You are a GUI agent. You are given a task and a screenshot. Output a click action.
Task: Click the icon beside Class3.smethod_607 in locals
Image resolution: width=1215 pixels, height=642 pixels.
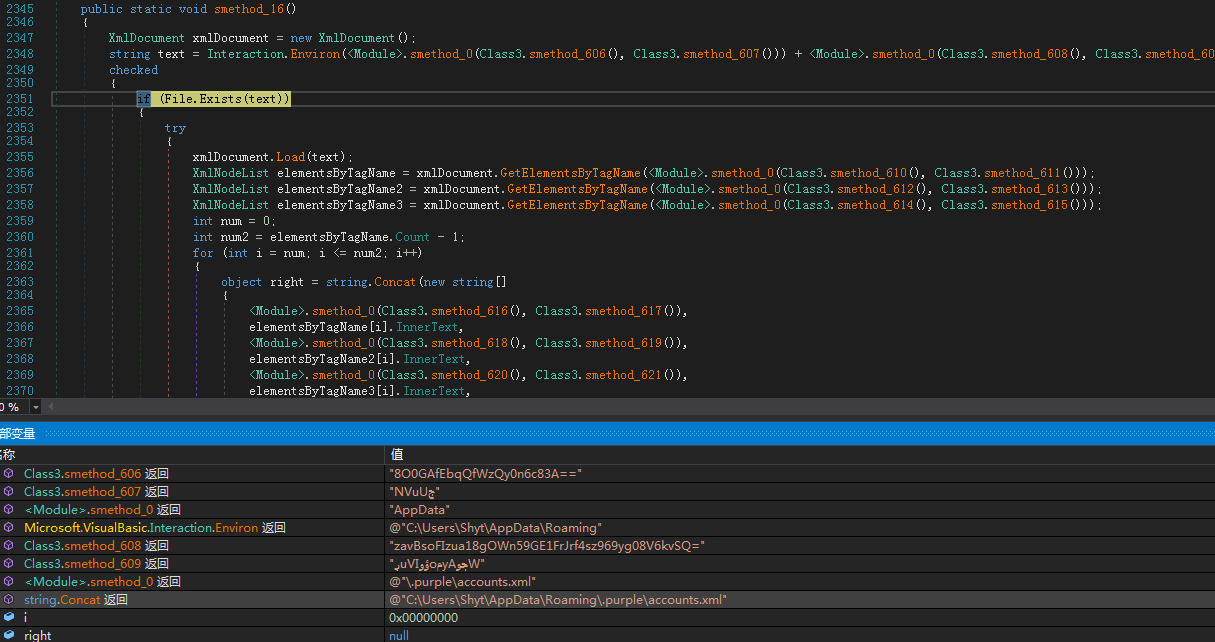click(8, 492)
